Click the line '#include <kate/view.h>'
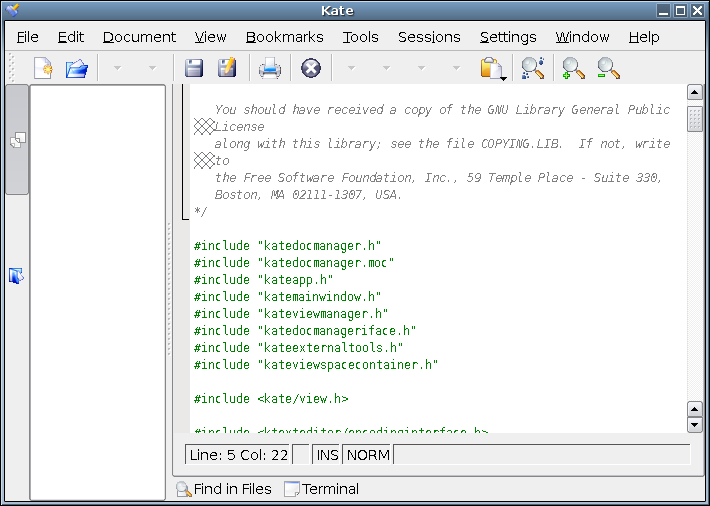The image size is (710, 506). point(271,399)
